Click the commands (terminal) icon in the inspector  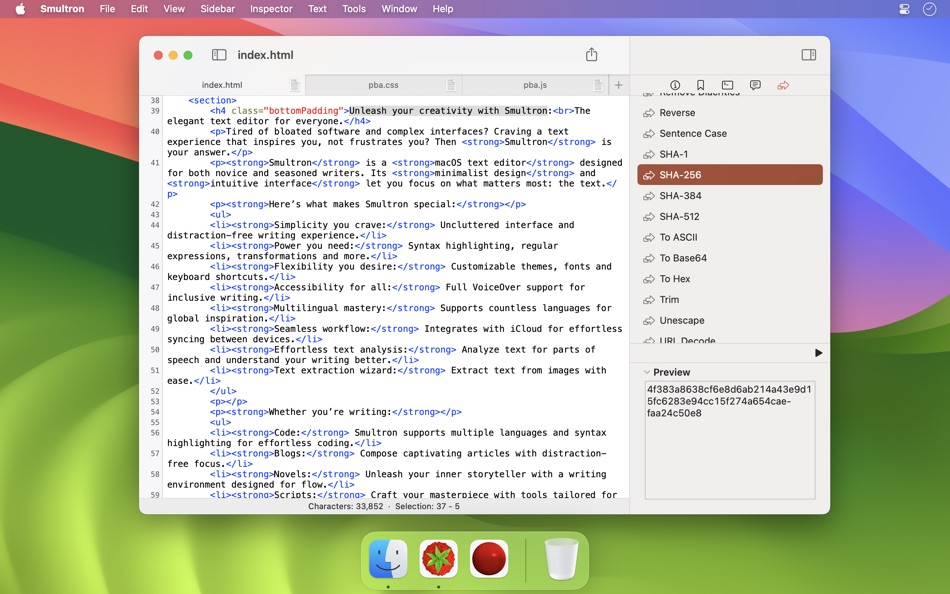click(x=728, y=86)
